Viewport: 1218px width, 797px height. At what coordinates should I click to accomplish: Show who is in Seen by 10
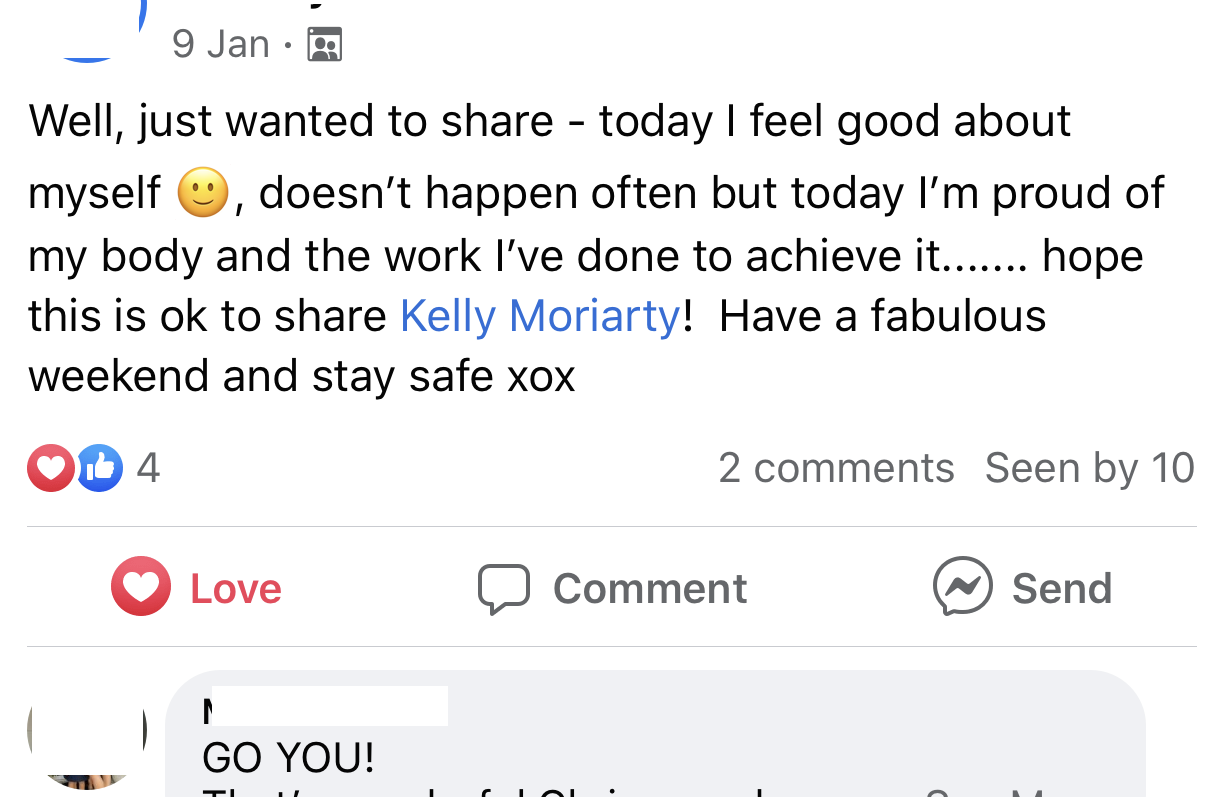coord(1089,468)
